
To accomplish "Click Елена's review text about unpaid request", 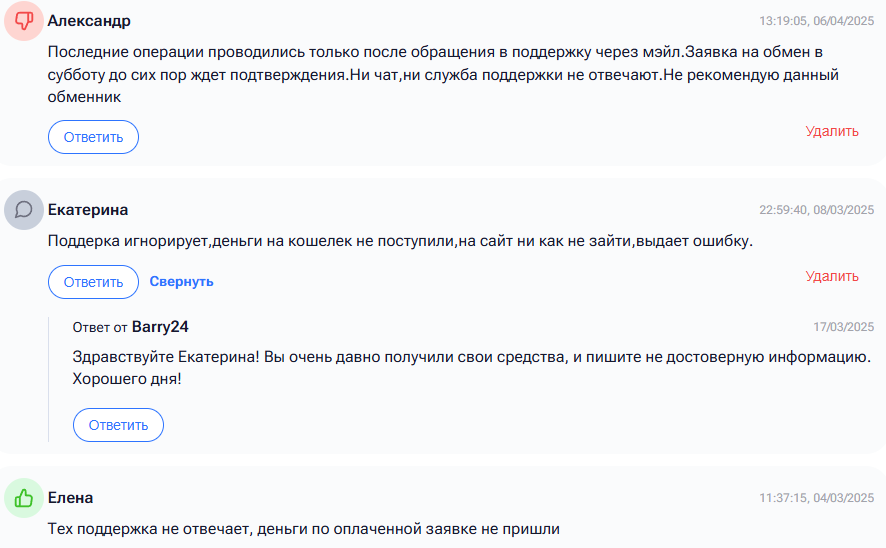I will pos(304,528).
